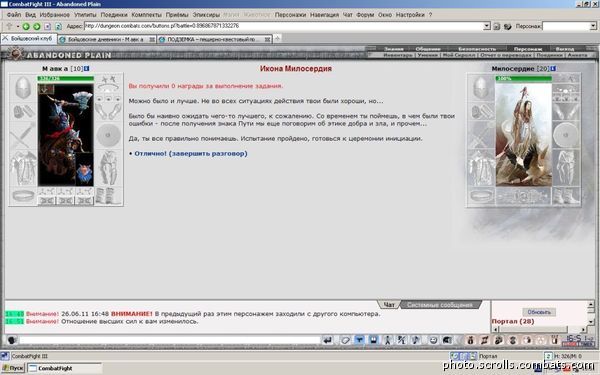Open a new tab with the plus button
Screen dimensions: 600x375
(x=277, y=38)
